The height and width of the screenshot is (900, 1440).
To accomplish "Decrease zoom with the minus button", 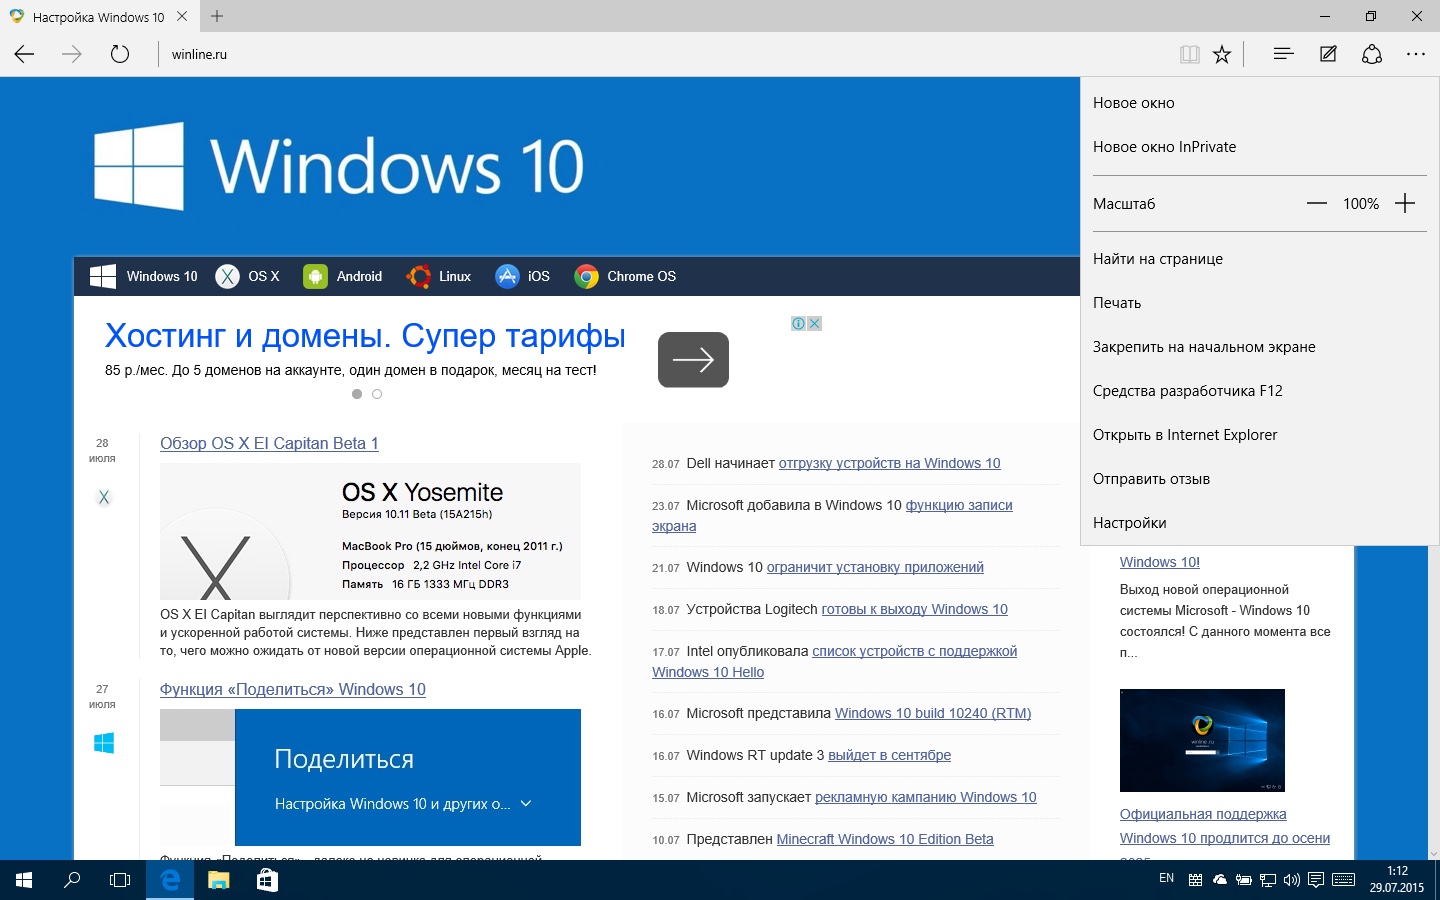I will coord(1317,203).
